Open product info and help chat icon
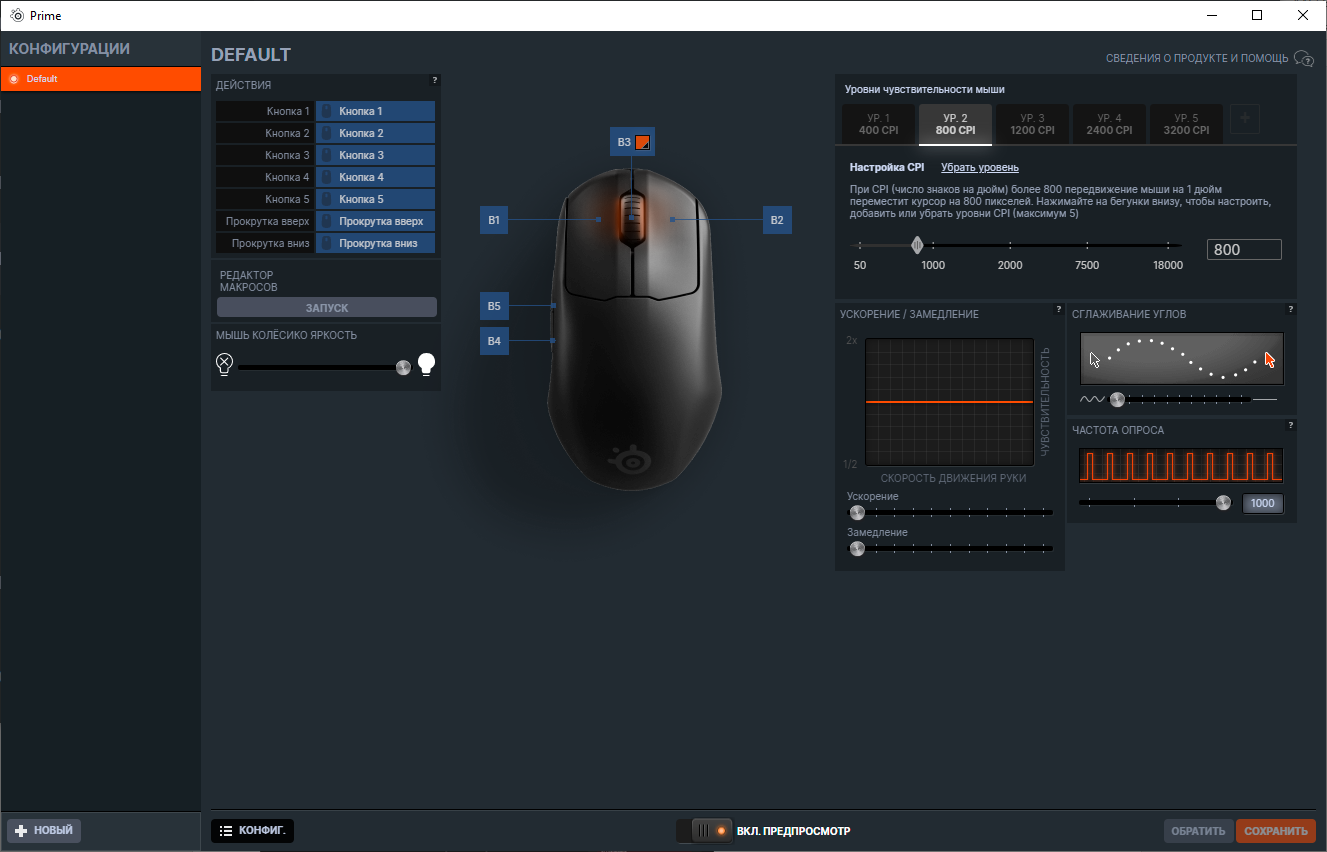 (x=1304, y=59)
